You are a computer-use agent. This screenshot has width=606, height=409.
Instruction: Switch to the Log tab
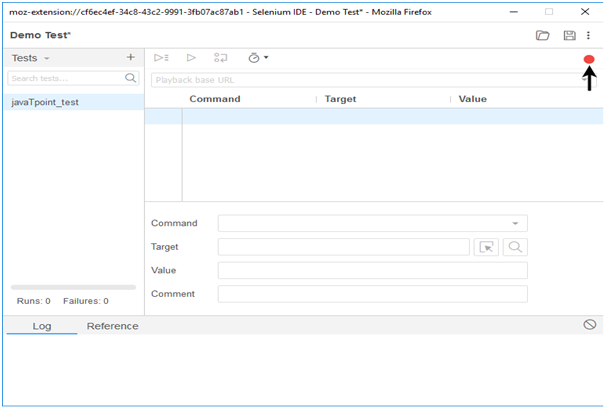[x=42, y=326]
